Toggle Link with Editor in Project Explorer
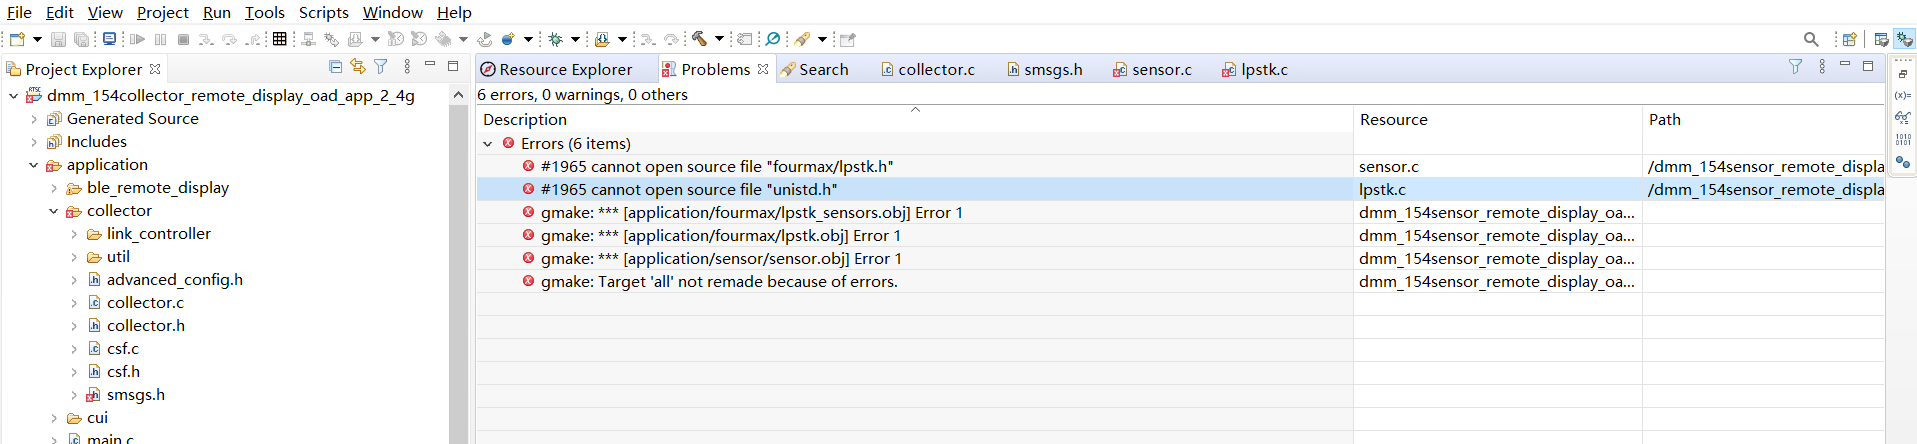Viewport: 1917px width, 444px height. pos(357,67)
